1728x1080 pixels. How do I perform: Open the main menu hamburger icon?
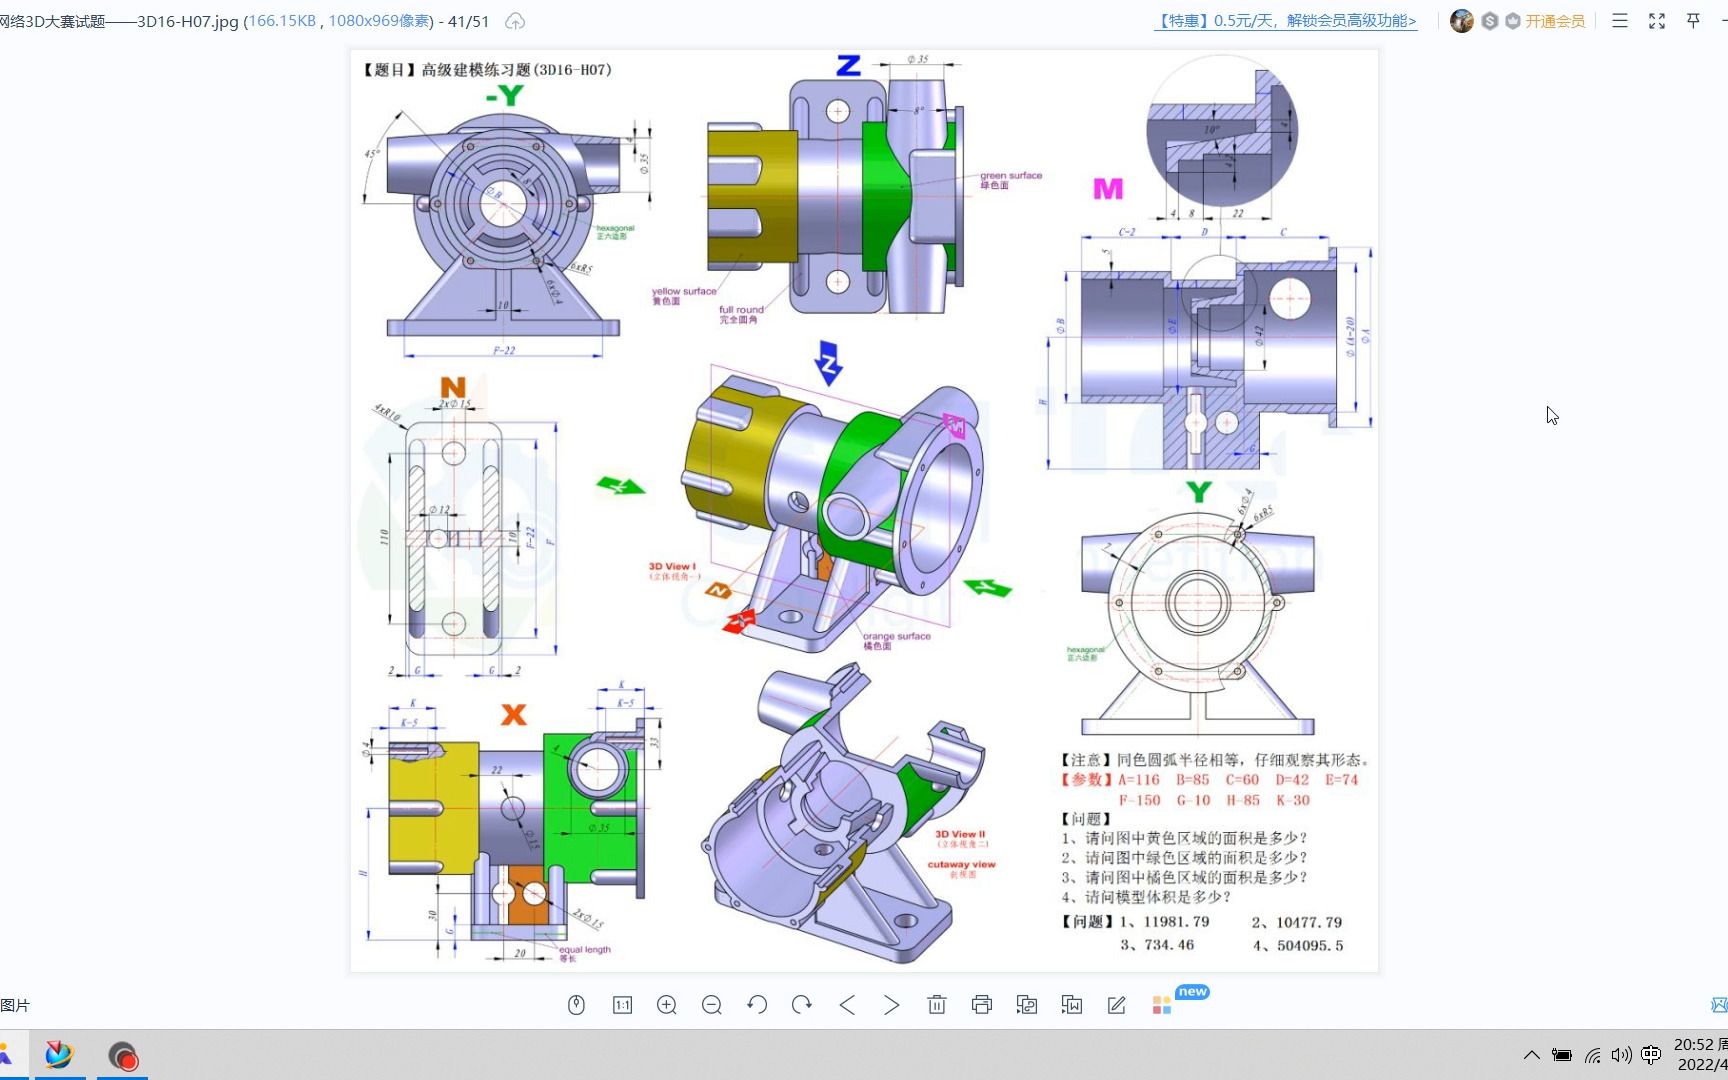point(1620,21)
